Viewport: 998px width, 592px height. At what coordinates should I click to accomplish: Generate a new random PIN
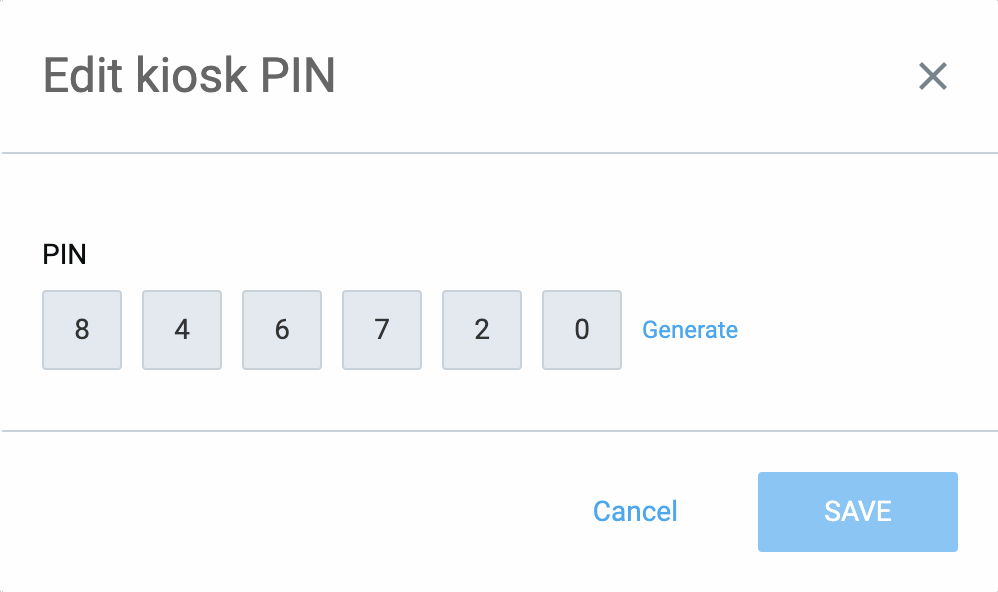(690, 330)
